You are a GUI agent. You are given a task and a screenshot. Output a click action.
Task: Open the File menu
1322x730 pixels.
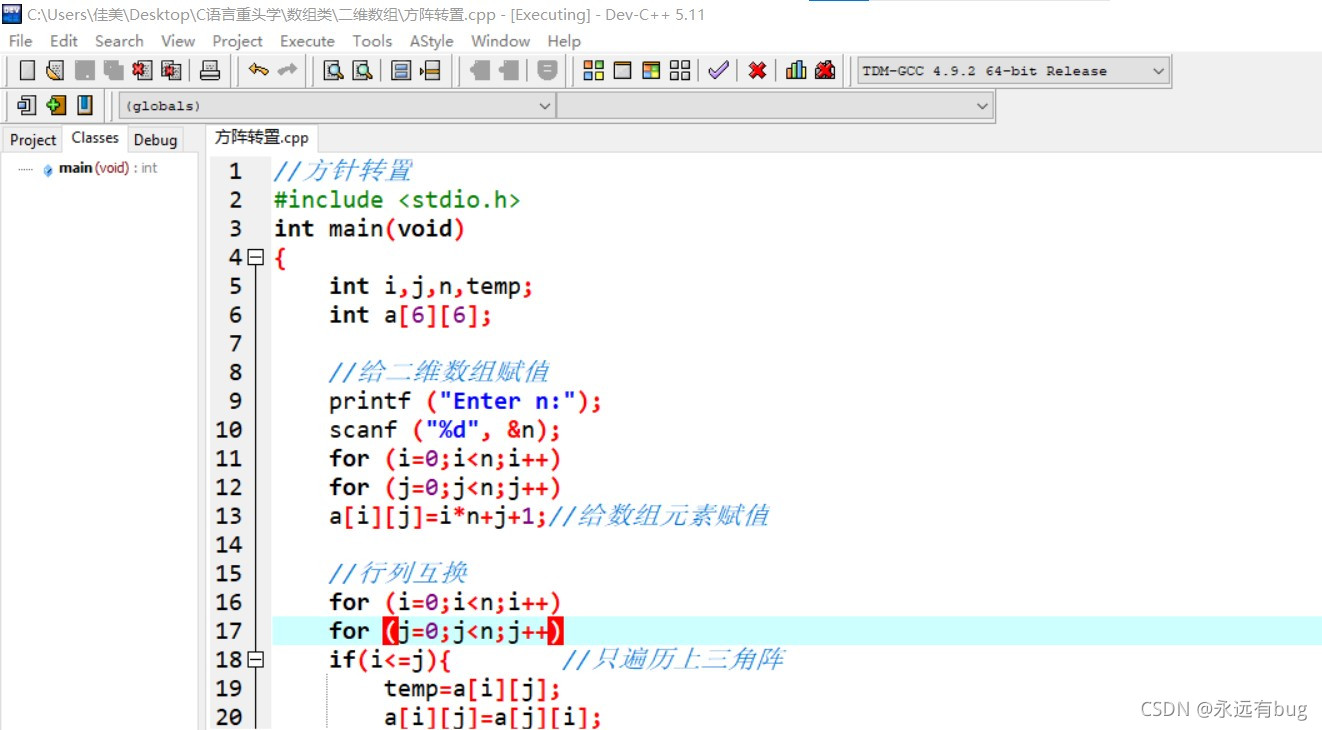point(20,41)
